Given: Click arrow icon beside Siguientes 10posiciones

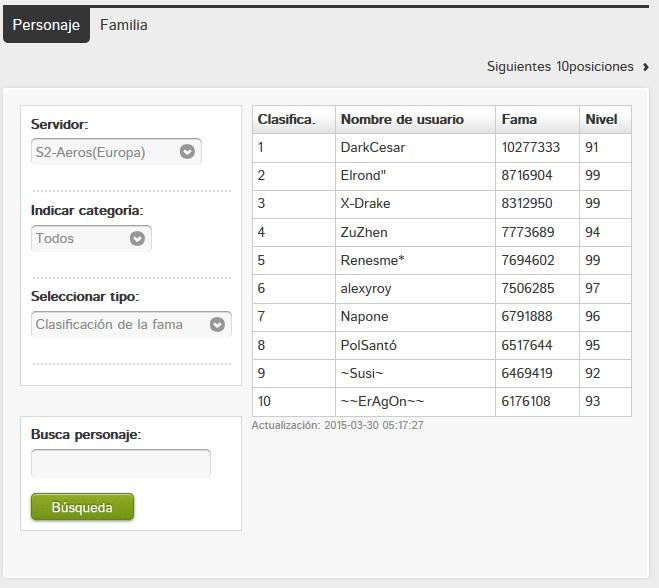Looking at the screenshot, I should click(646, 67).
